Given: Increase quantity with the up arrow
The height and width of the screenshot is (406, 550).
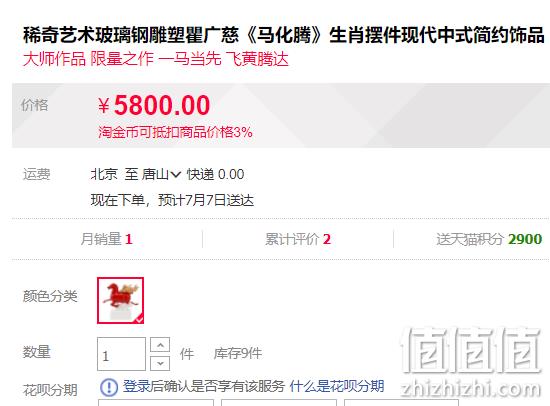Looking at the screenshot, I should point(160,345).
